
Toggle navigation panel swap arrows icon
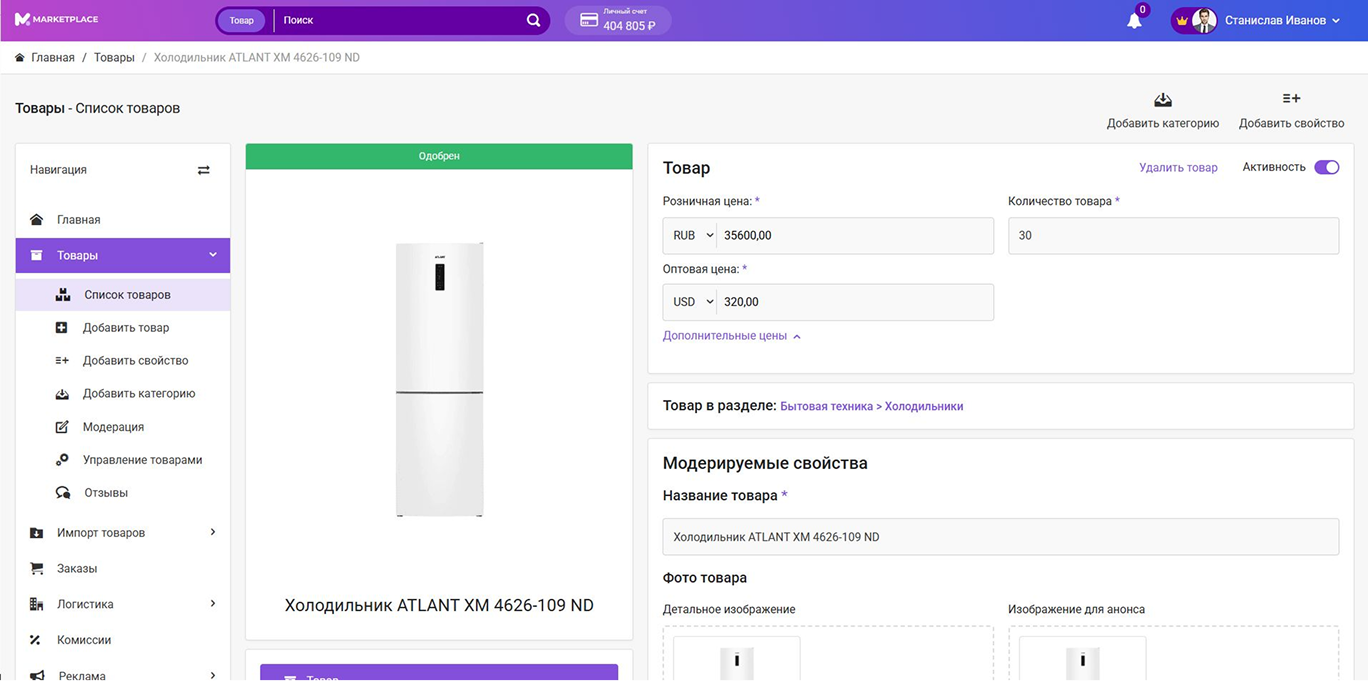pos(204,170)
